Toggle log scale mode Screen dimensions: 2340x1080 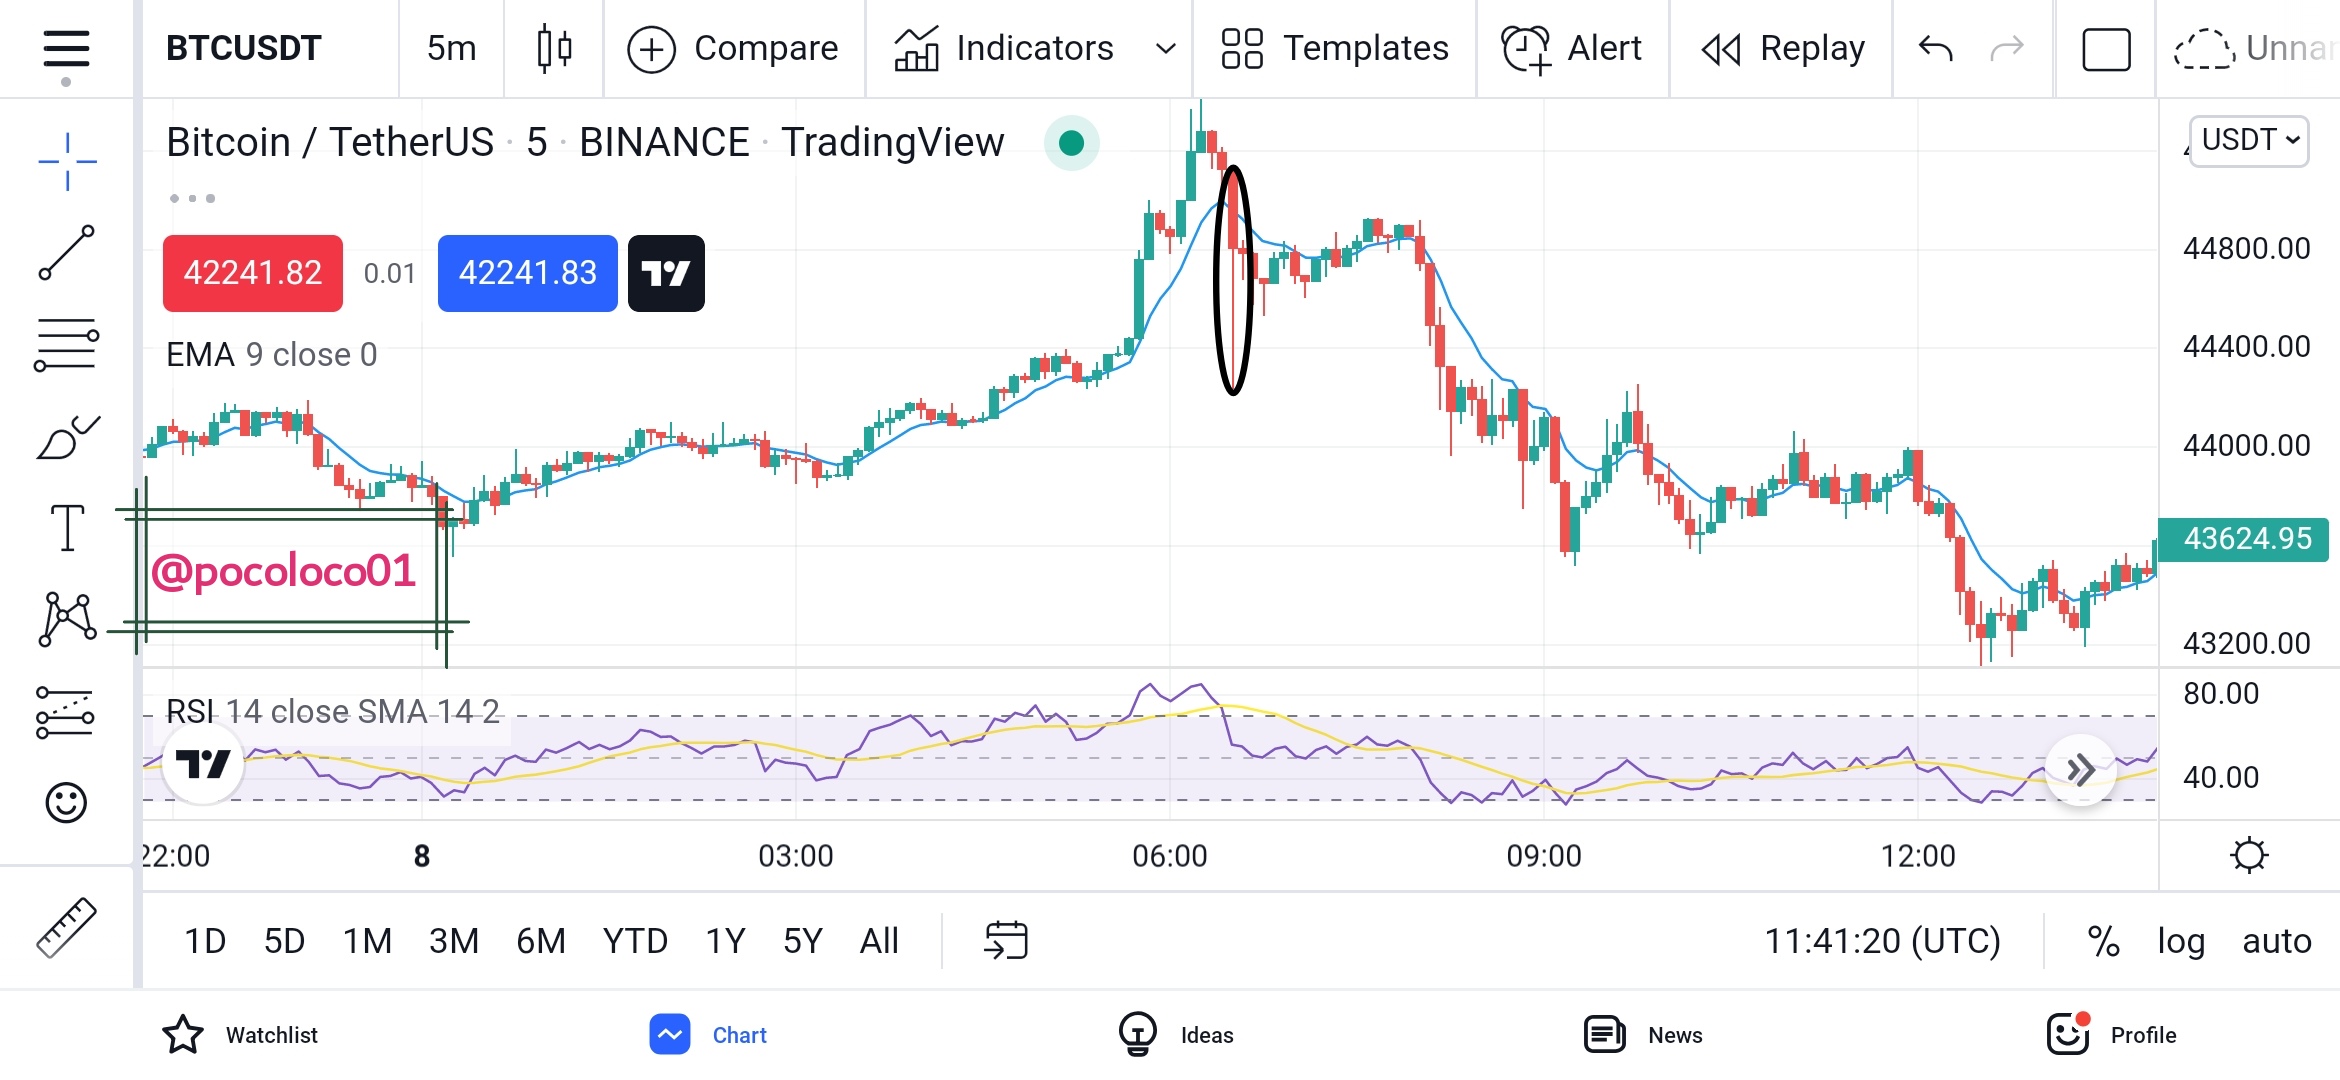[2181, 941]
